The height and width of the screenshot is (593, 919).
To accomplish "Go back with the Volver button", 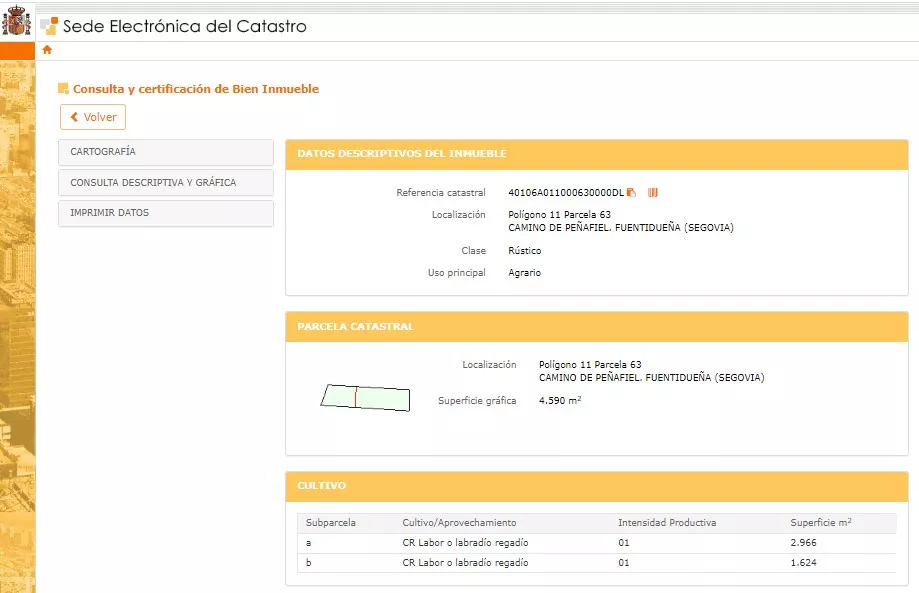I will tap(93, 117).
